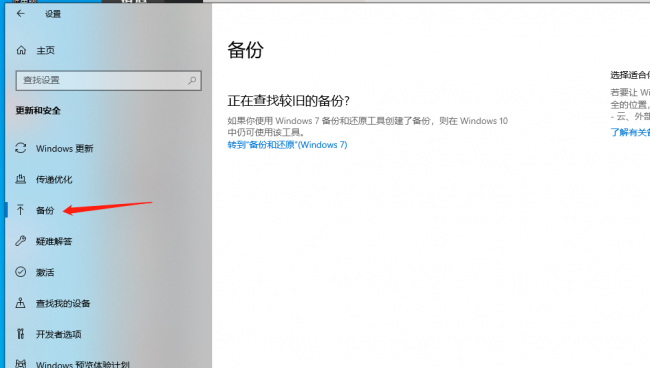Click the magnifier icon in the search box
This screenshot has height=368, width=650.
(192, 80)
